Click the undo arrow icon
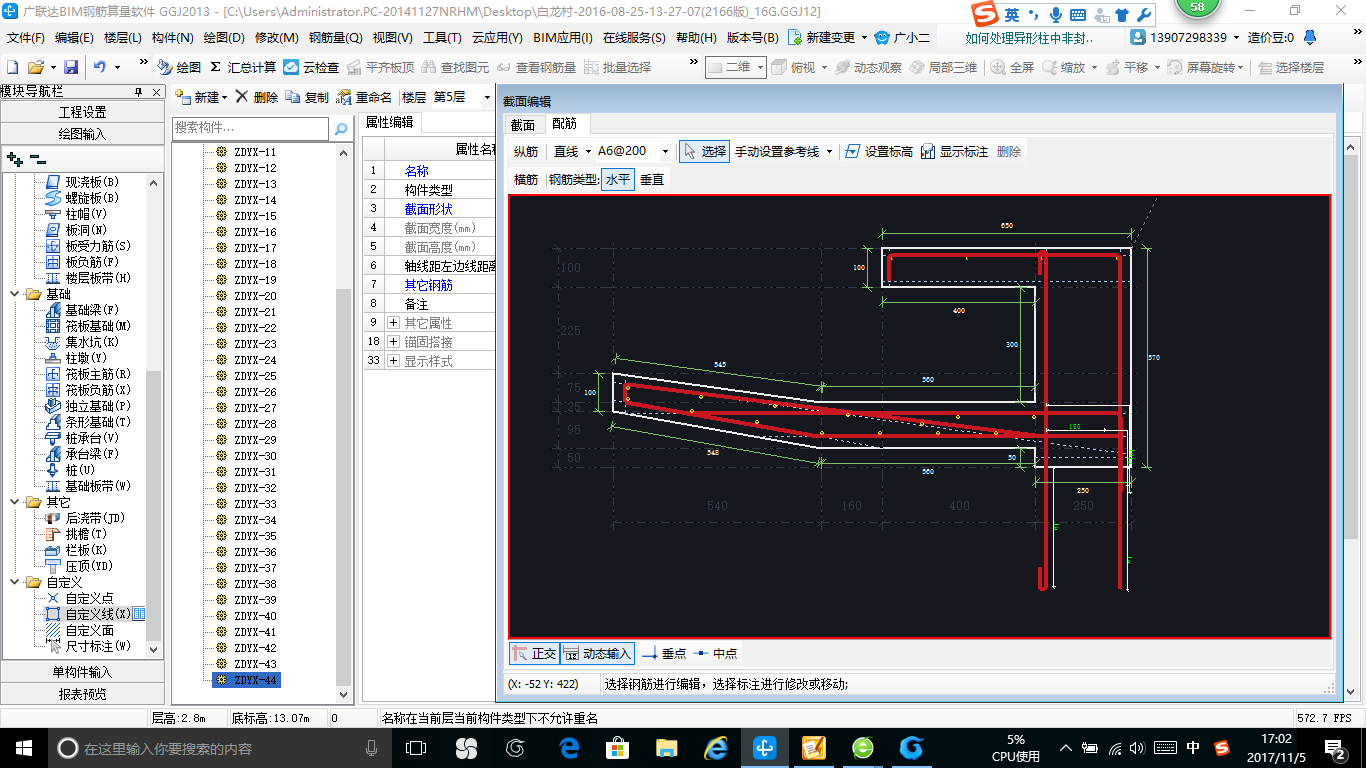1366x768 pixels. point(100,67)
